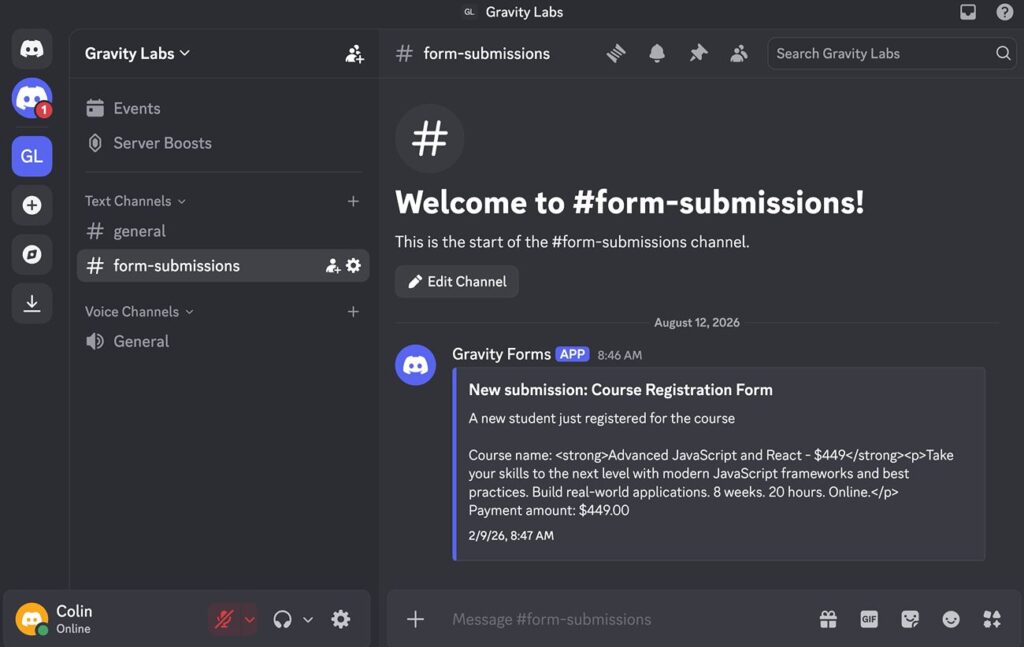Create a new text channel
1024x647 pixels.
[353, 201]
